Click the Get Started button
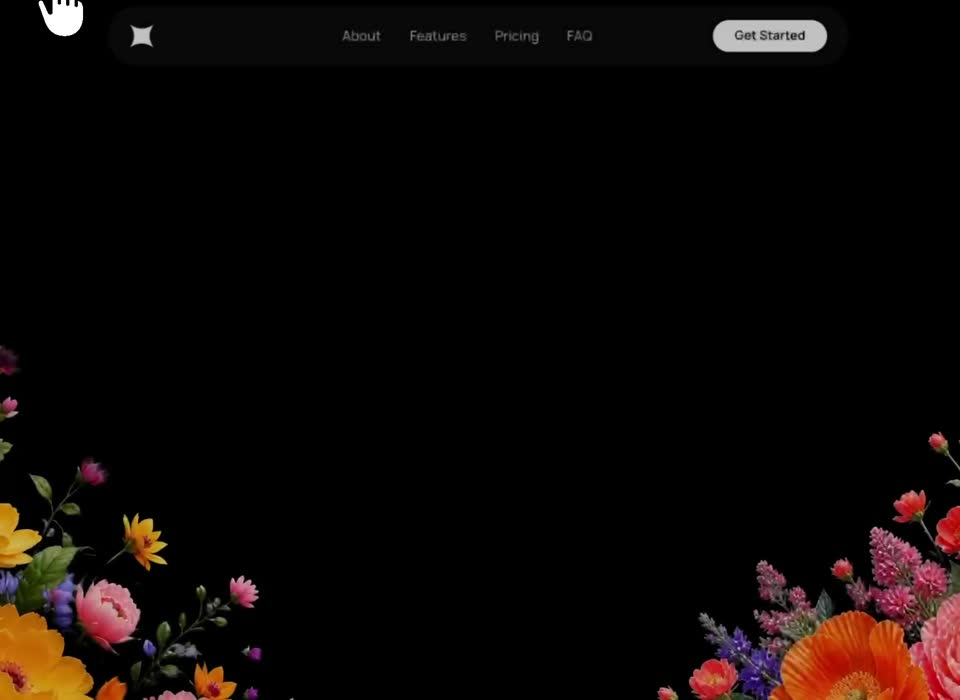960x700 pixels. [x=770, y=36]
